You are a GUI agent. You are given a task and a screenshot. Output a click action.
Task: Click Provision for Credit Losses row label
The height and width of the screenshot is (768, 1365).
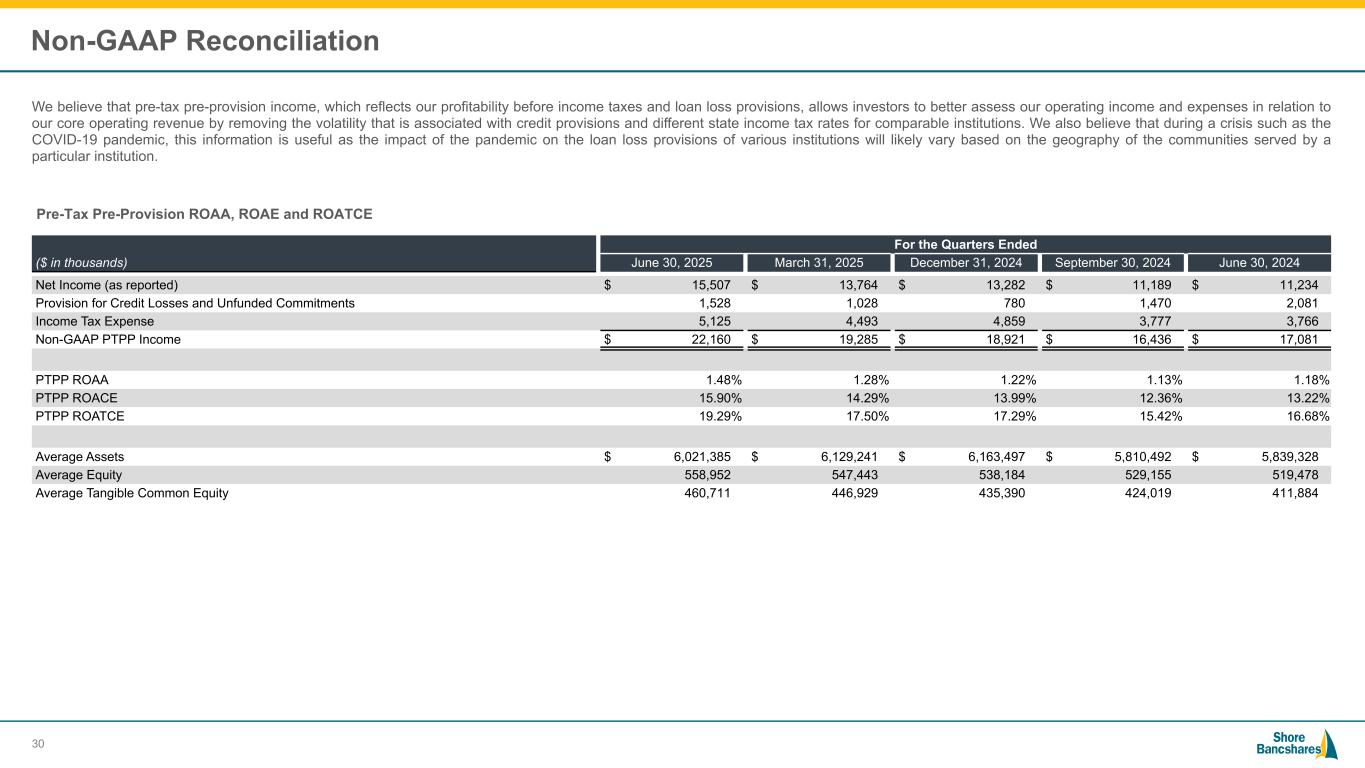point(194,303)
